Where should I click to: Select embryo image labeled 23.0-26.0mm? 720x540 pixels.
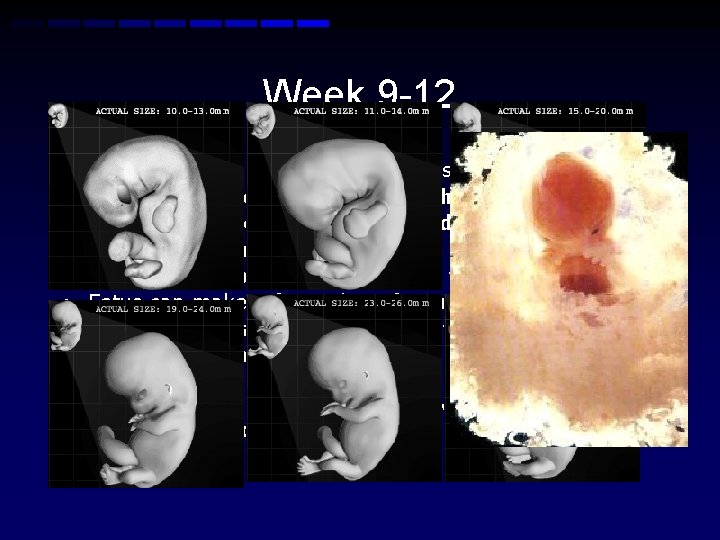pyautogui.click(x=344, y=388)
